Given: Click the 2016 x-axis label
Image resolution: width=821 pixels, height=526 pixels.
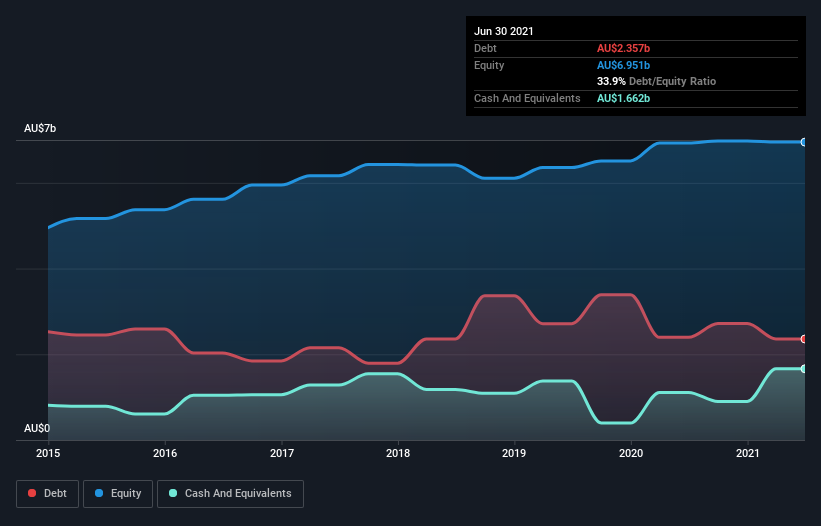Looking at the screenshot, I should pos(165,453).
